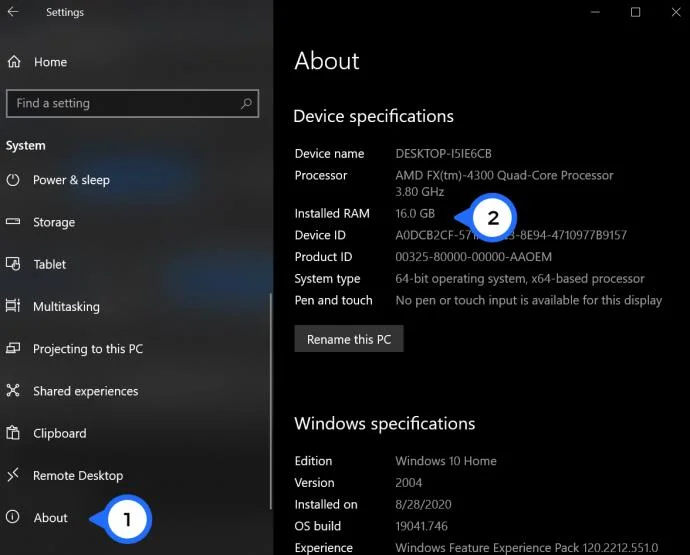Screen dimensions: 690x555
Task: Click Windows specifications heading
Action: pyautogui.click(x=385, y=423)
